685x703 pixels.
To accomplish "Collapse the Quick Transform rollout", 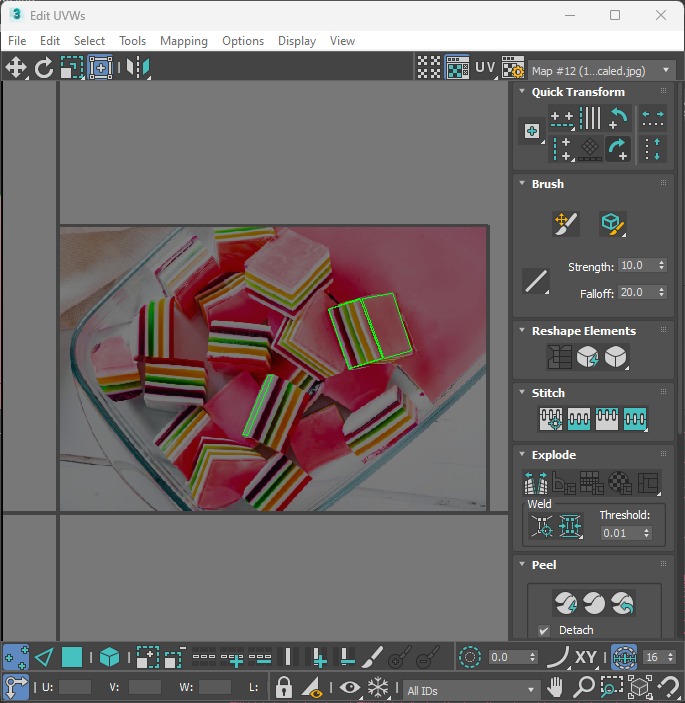I will pos(522,91).
